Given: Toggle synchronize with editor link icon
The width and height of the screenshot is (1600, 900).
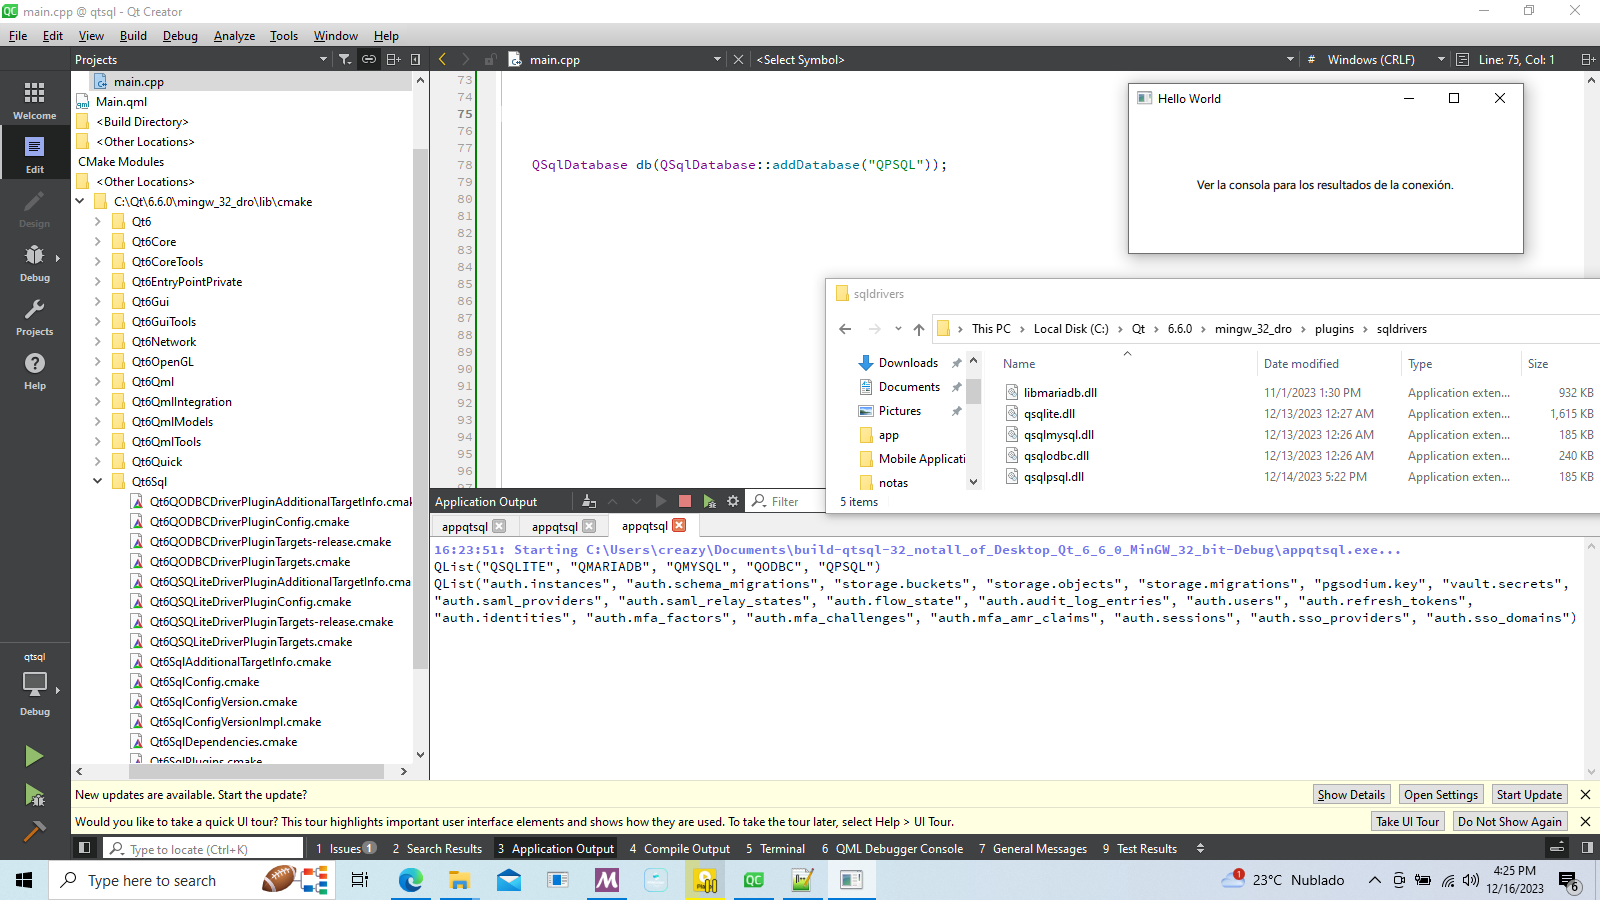Looking at the screenshot, I should point(369,59).
